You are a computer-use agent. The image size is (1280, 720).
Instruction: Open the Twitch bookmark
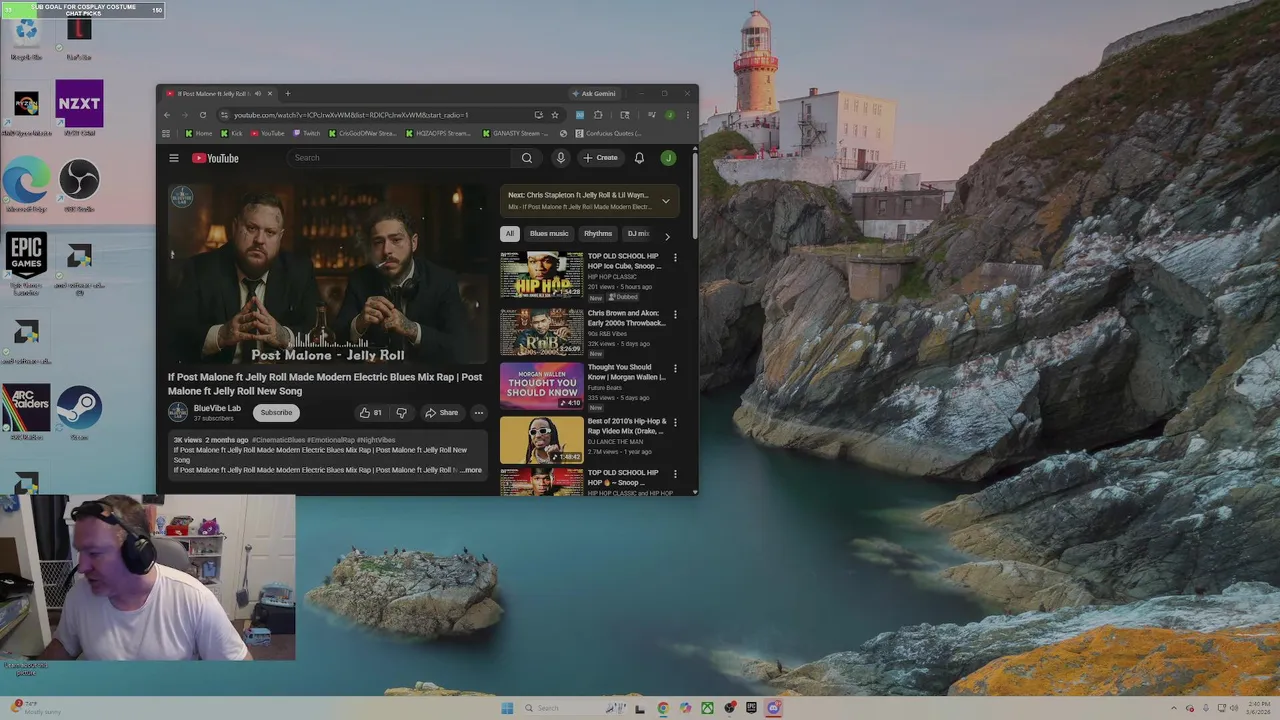click(307, 133)
